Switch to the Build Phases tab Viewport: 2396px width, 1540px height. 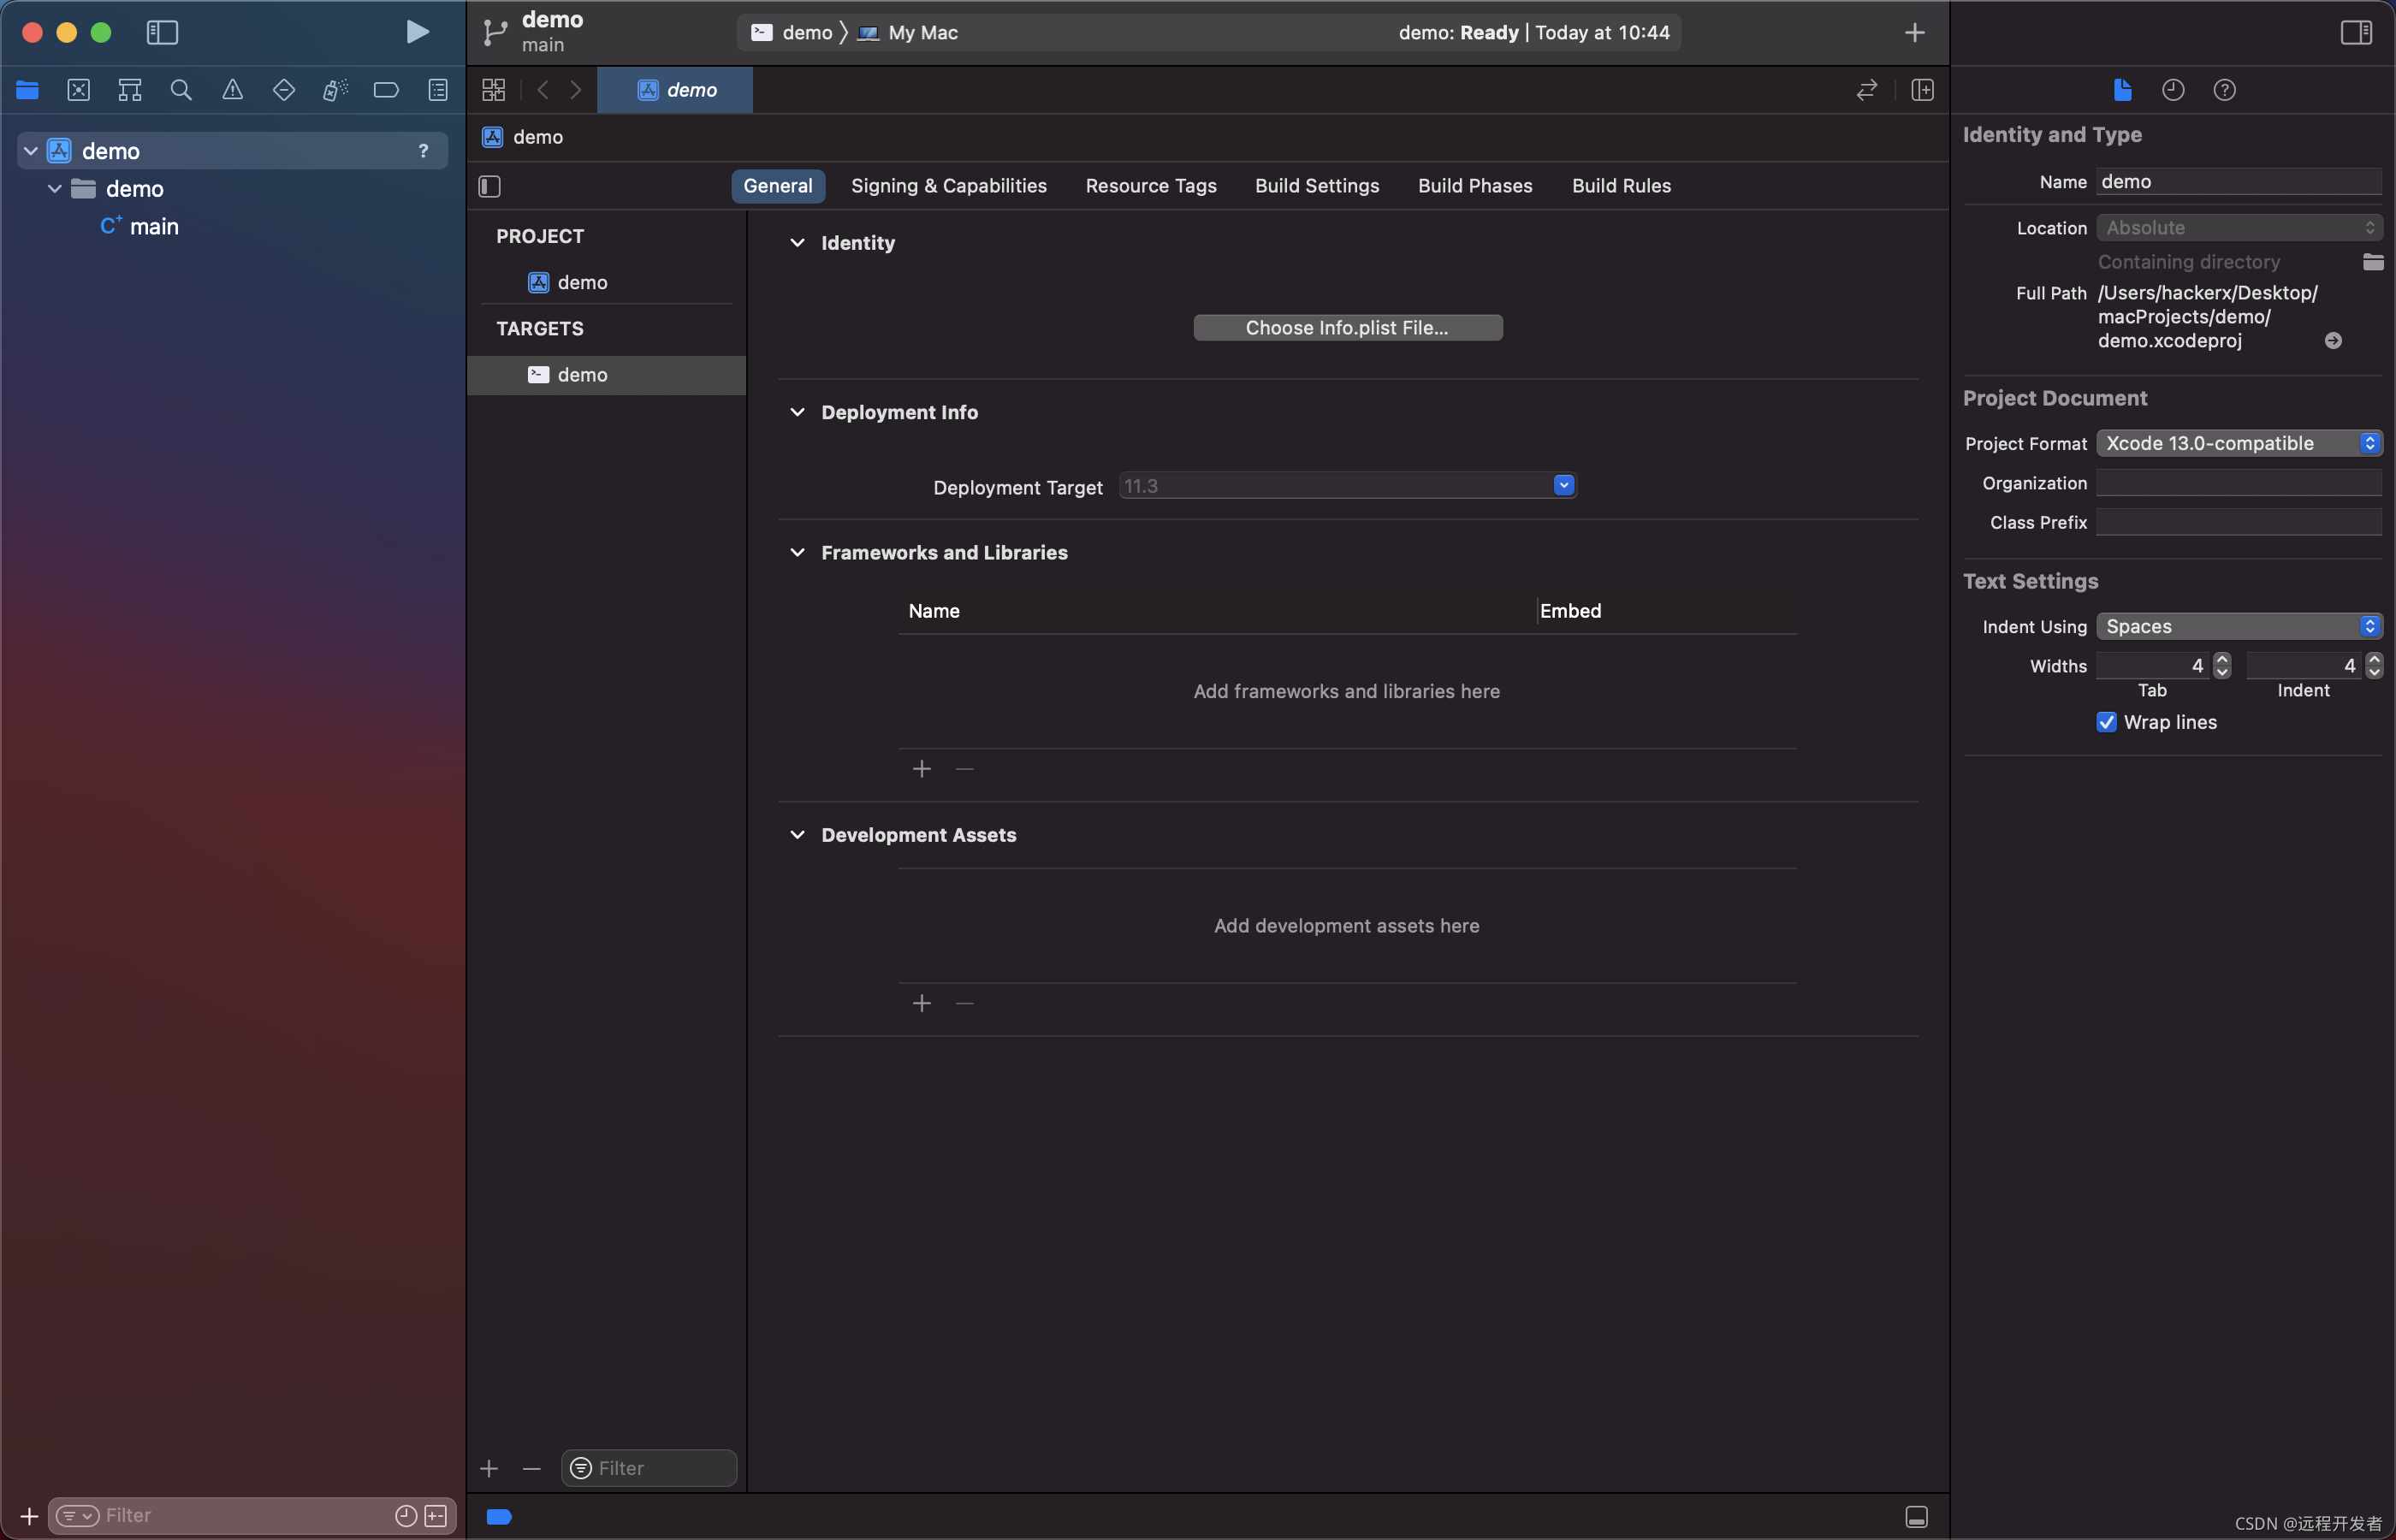[x=1475, y=186]
